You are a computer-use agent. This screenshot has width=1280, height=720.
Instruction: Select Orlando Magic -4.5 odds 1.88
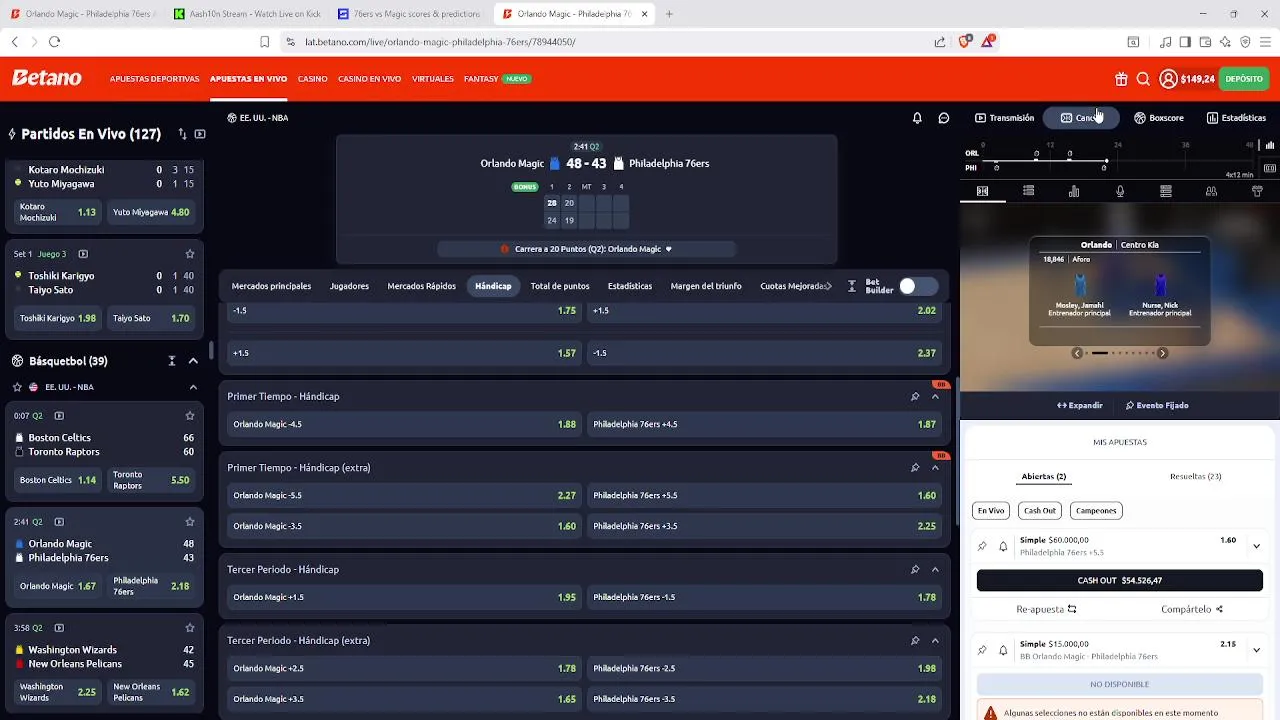404,425
